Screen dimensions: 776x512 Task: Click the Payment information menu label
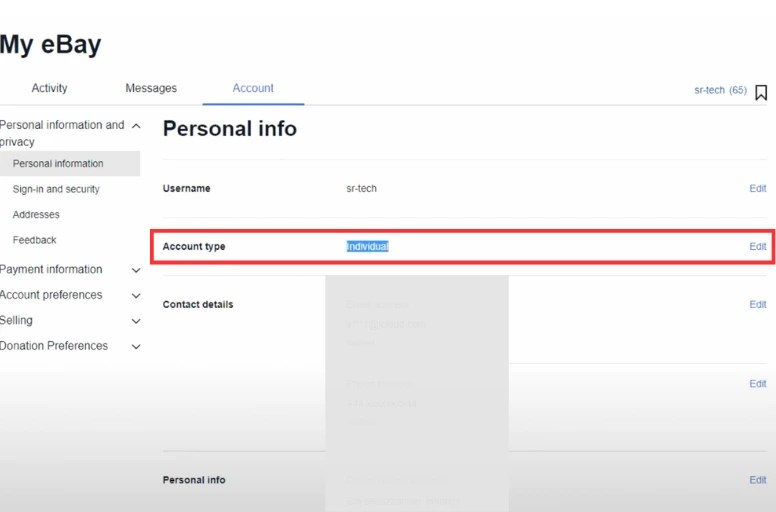[51, 270]
